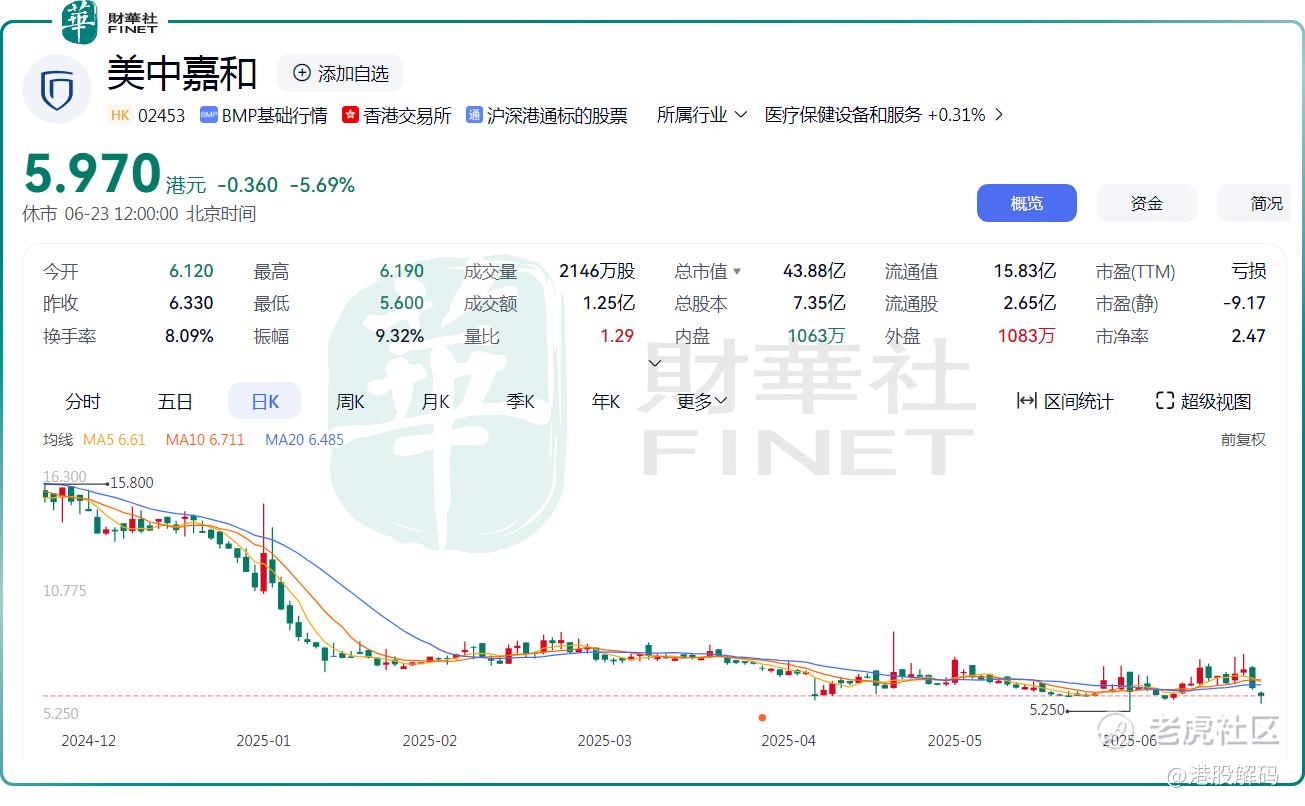The width and height of the screenshot is (1305, 806).
Task: Click the 换手率 value 8.09%
Action: tap(189, 336)
